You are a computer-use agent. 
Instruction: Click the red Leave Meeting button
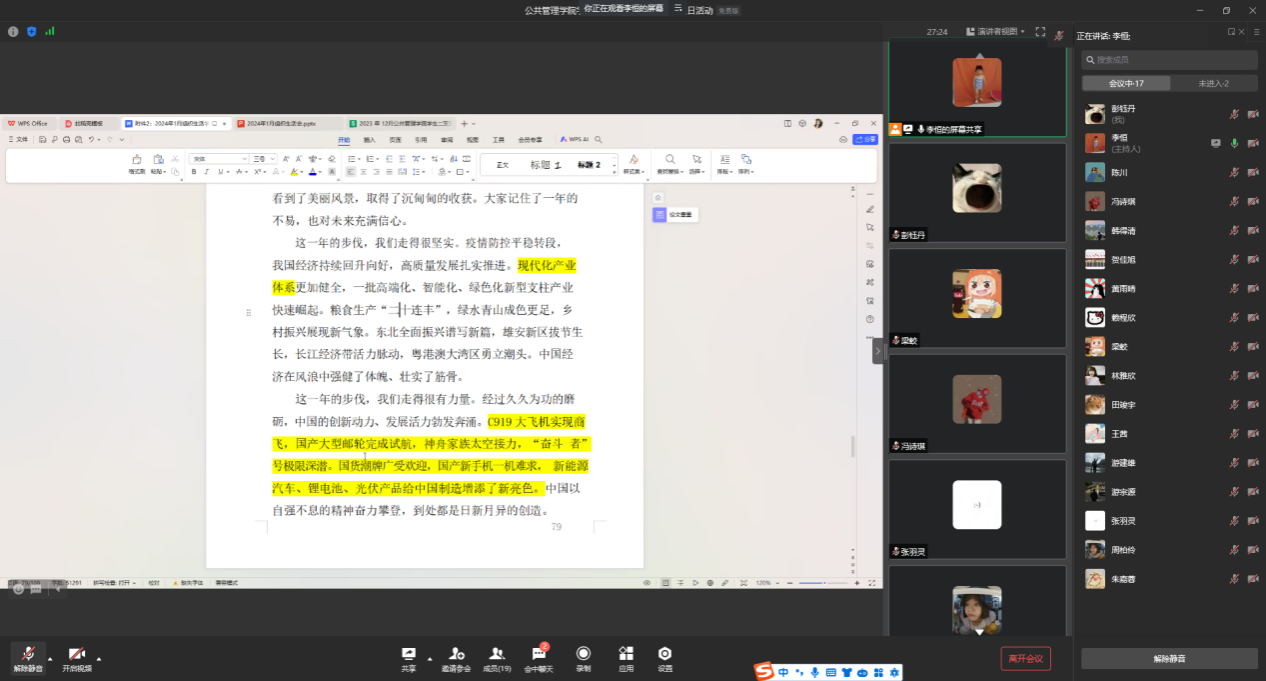point(1025,658)
